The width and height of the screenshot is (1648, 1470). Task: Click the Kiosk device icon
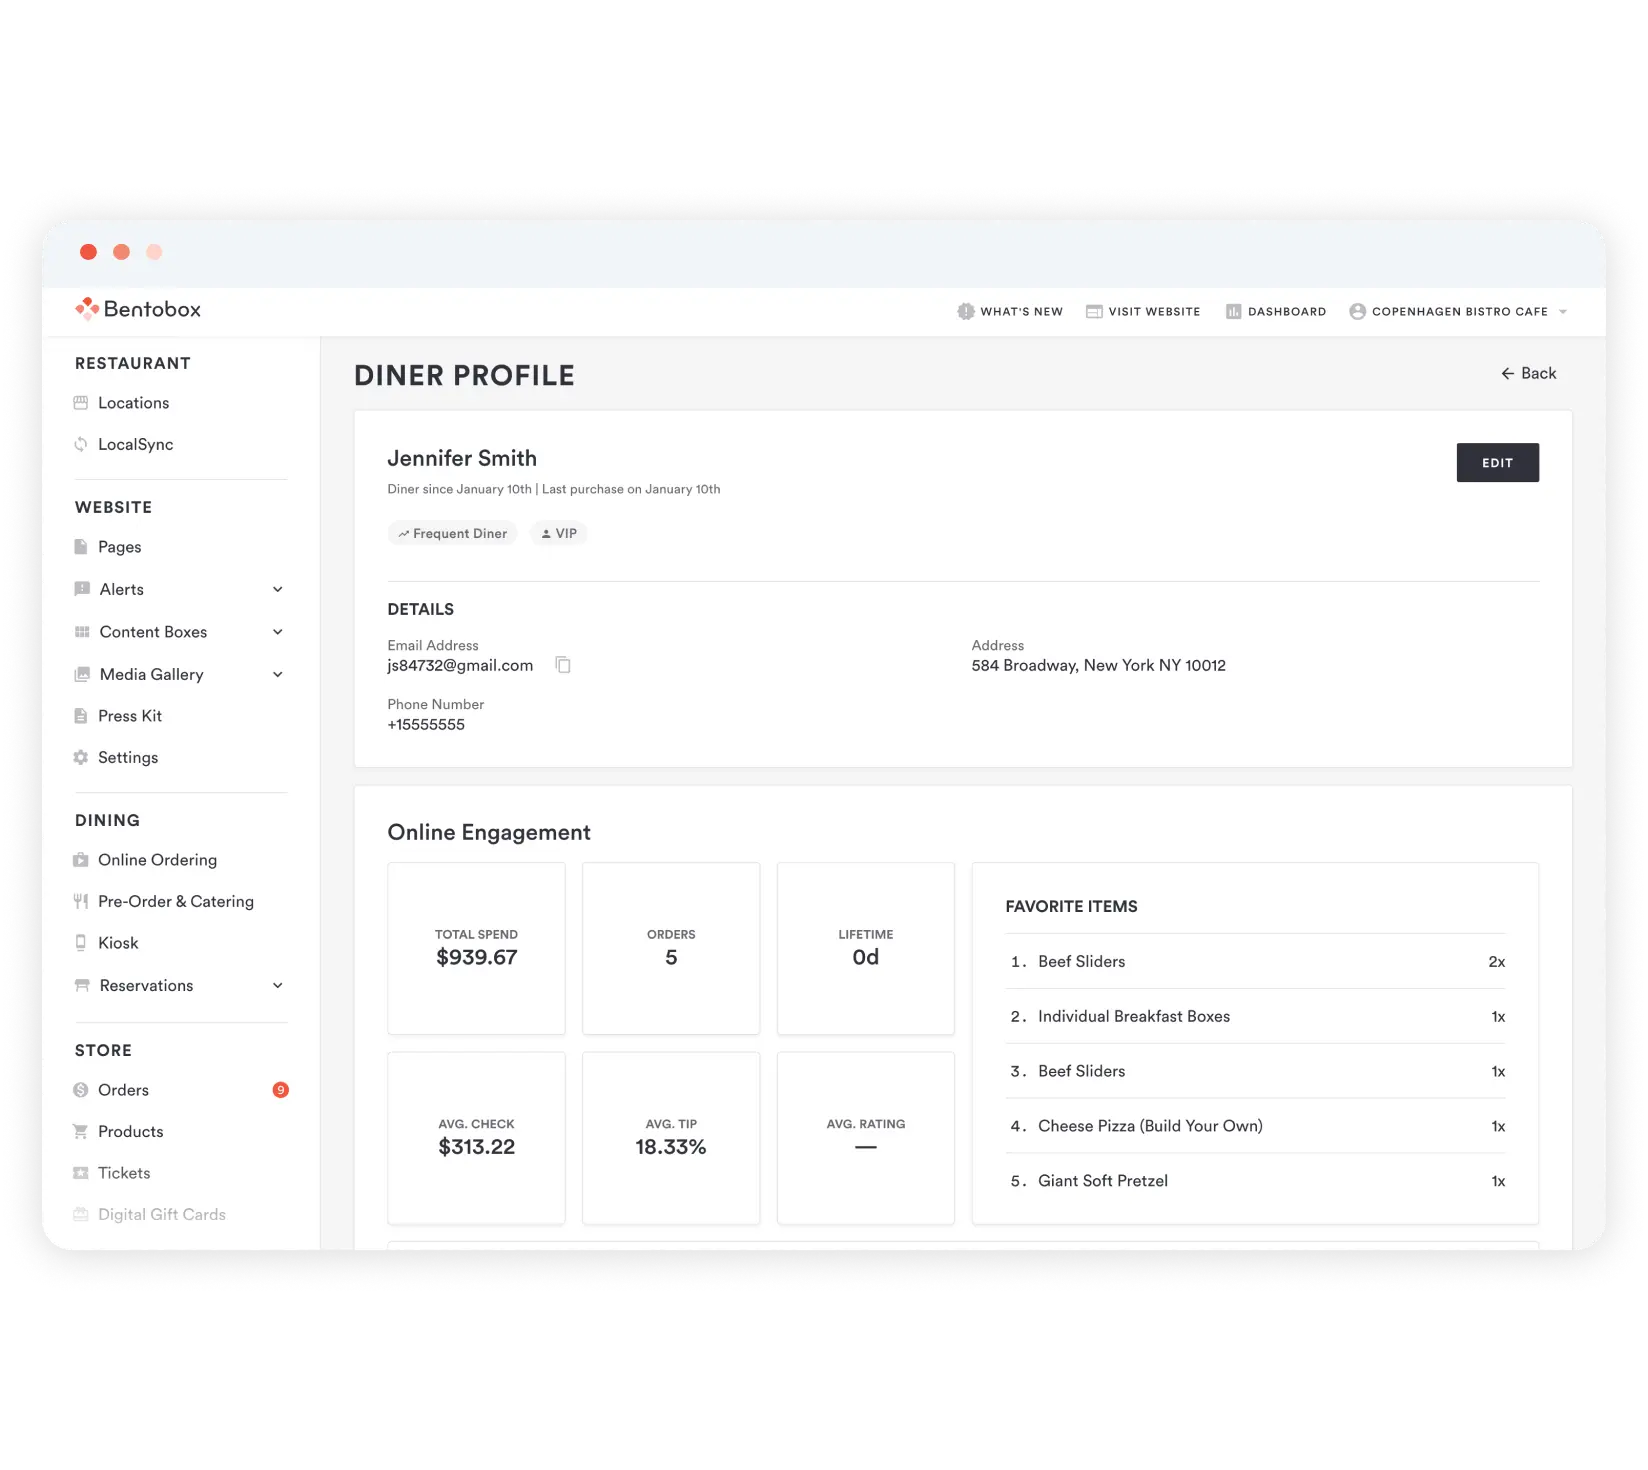[x=81, y=943]
